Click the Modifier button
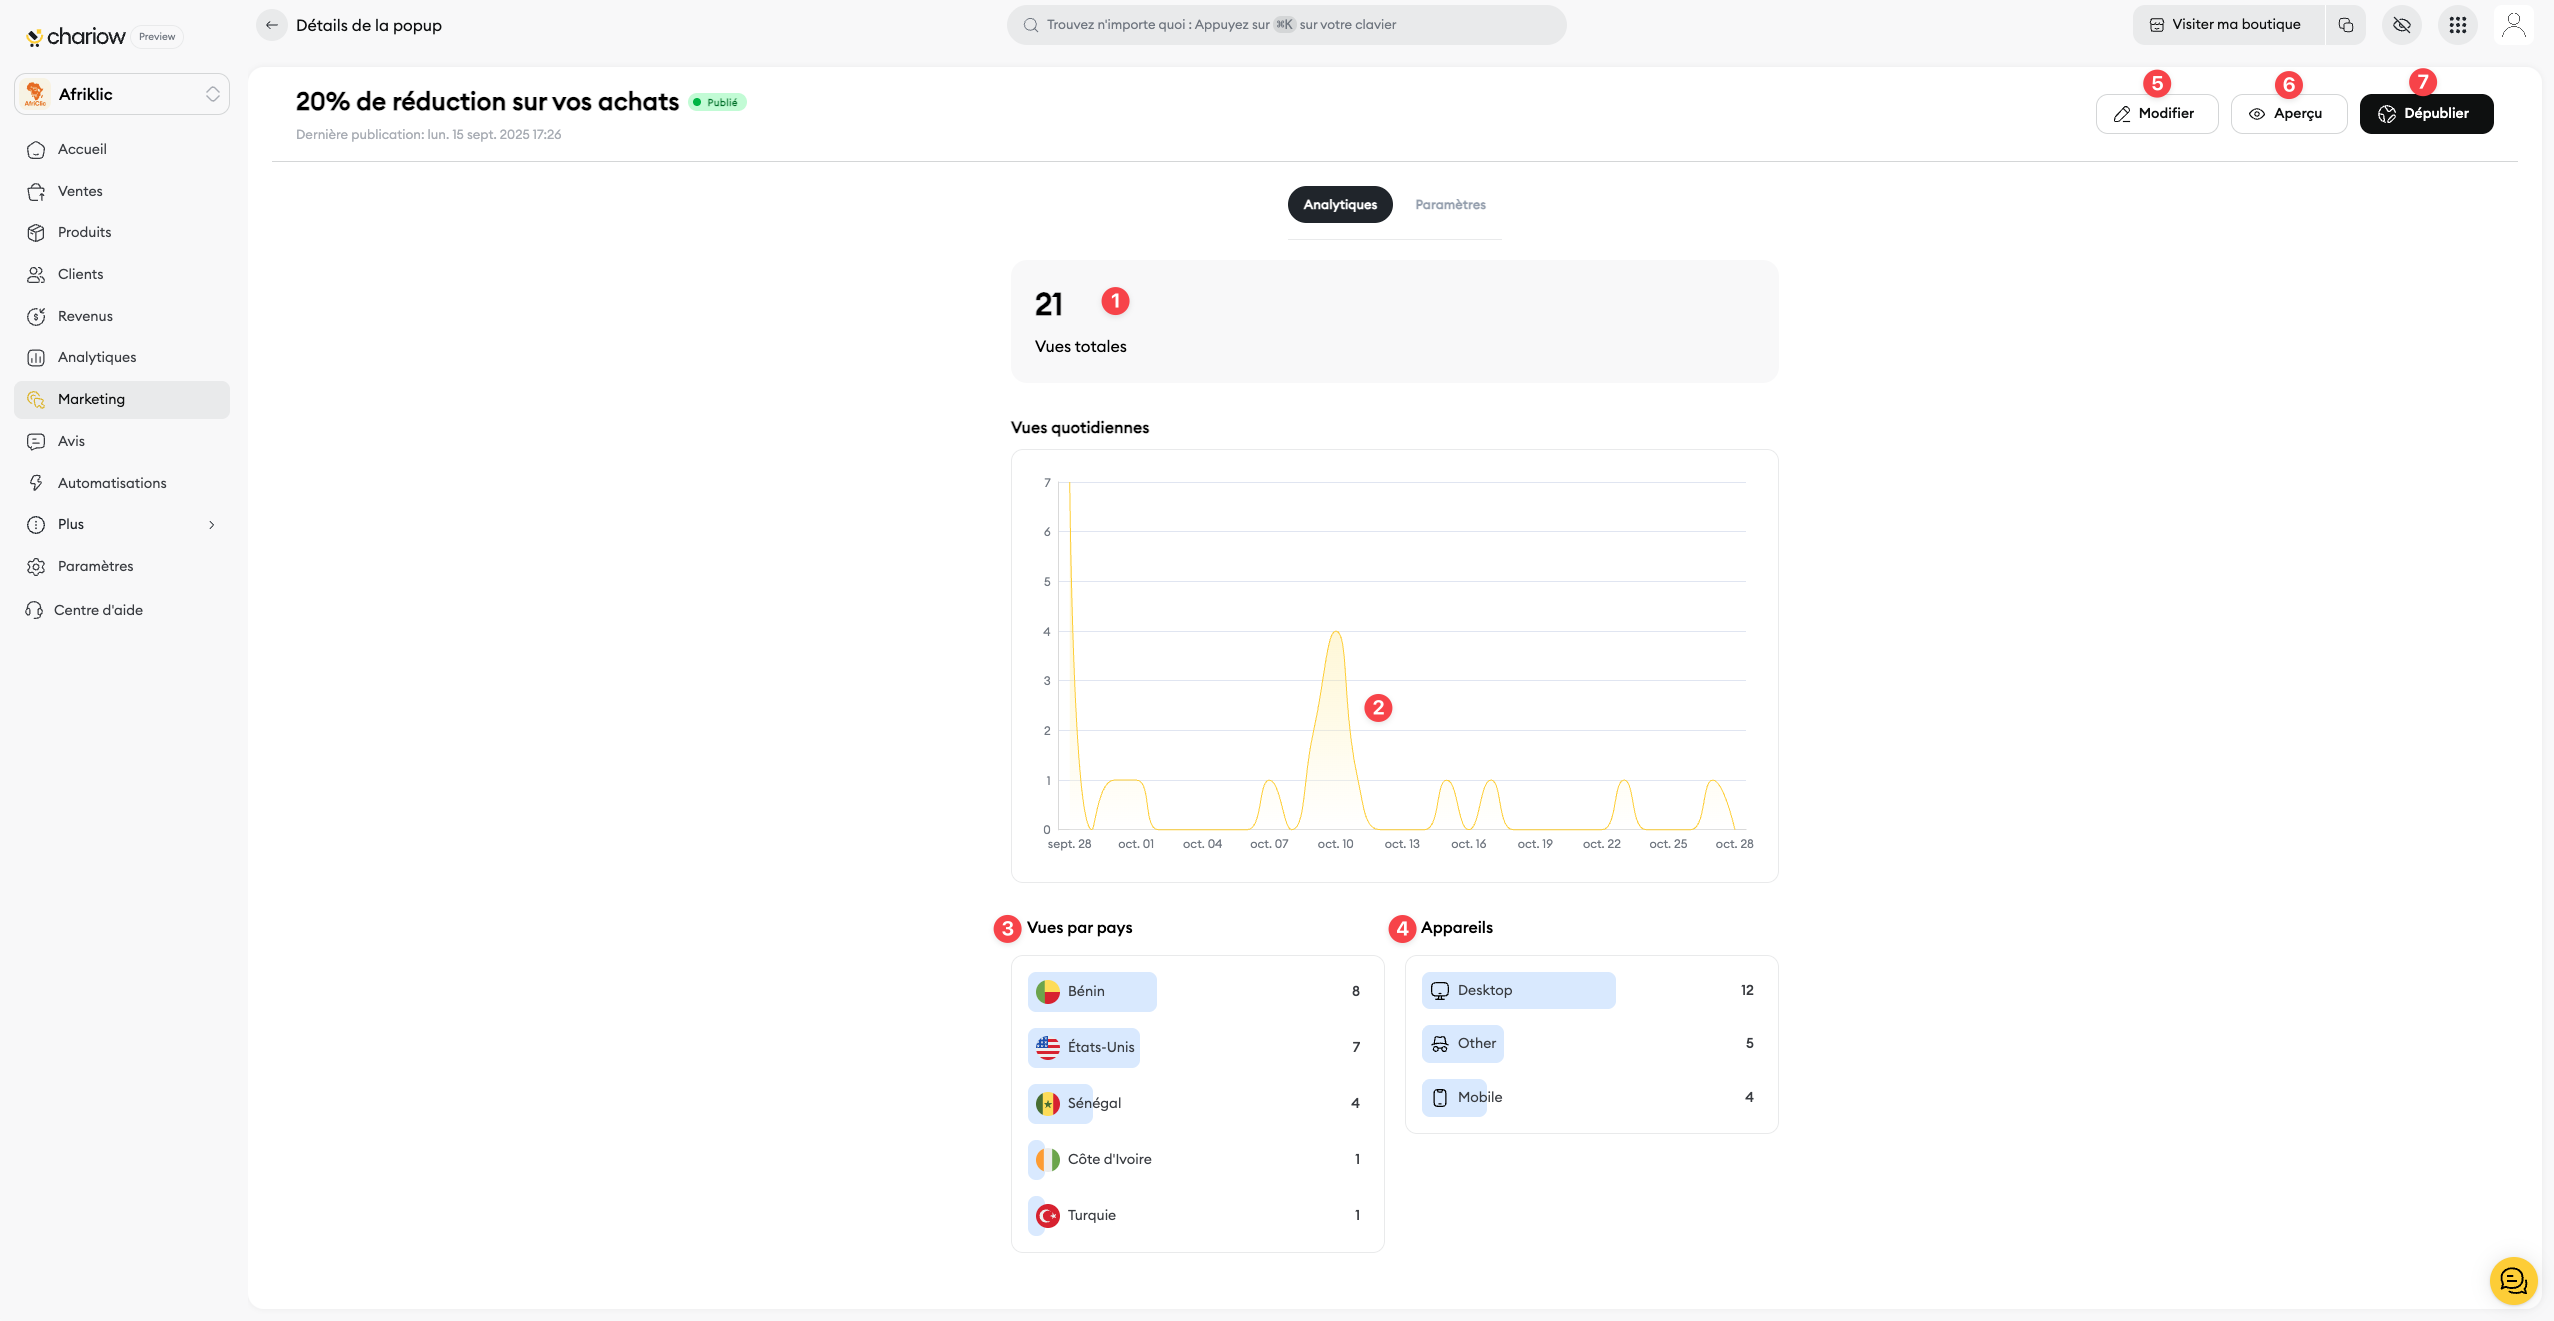Image resolution: width=2554 pixels, height=1321 pixels. [2156, 114]
